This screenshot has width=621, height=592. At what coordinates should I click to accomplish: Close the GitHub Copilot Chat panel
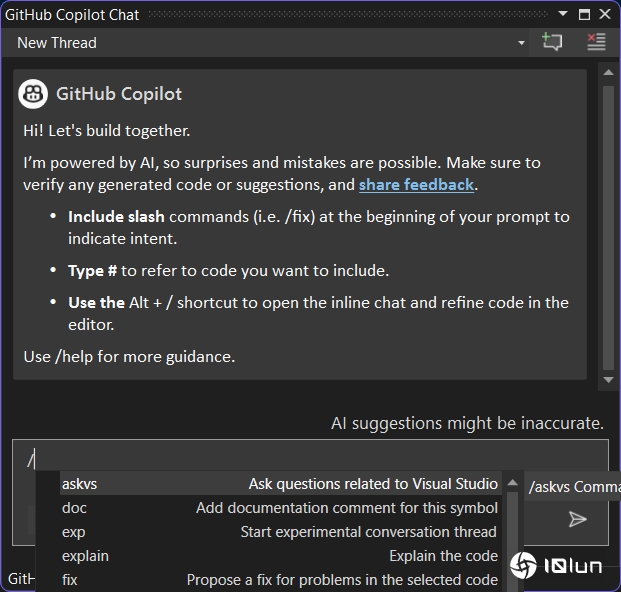605,14
